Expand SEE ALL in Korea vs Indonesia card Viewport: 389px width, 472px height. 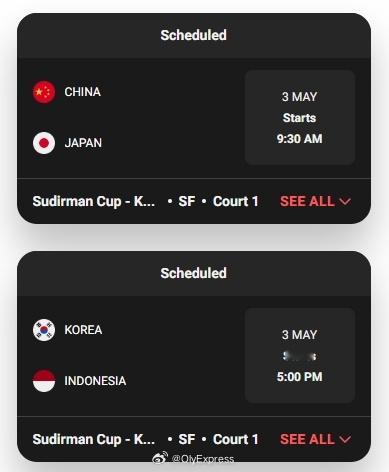point(315,439)
